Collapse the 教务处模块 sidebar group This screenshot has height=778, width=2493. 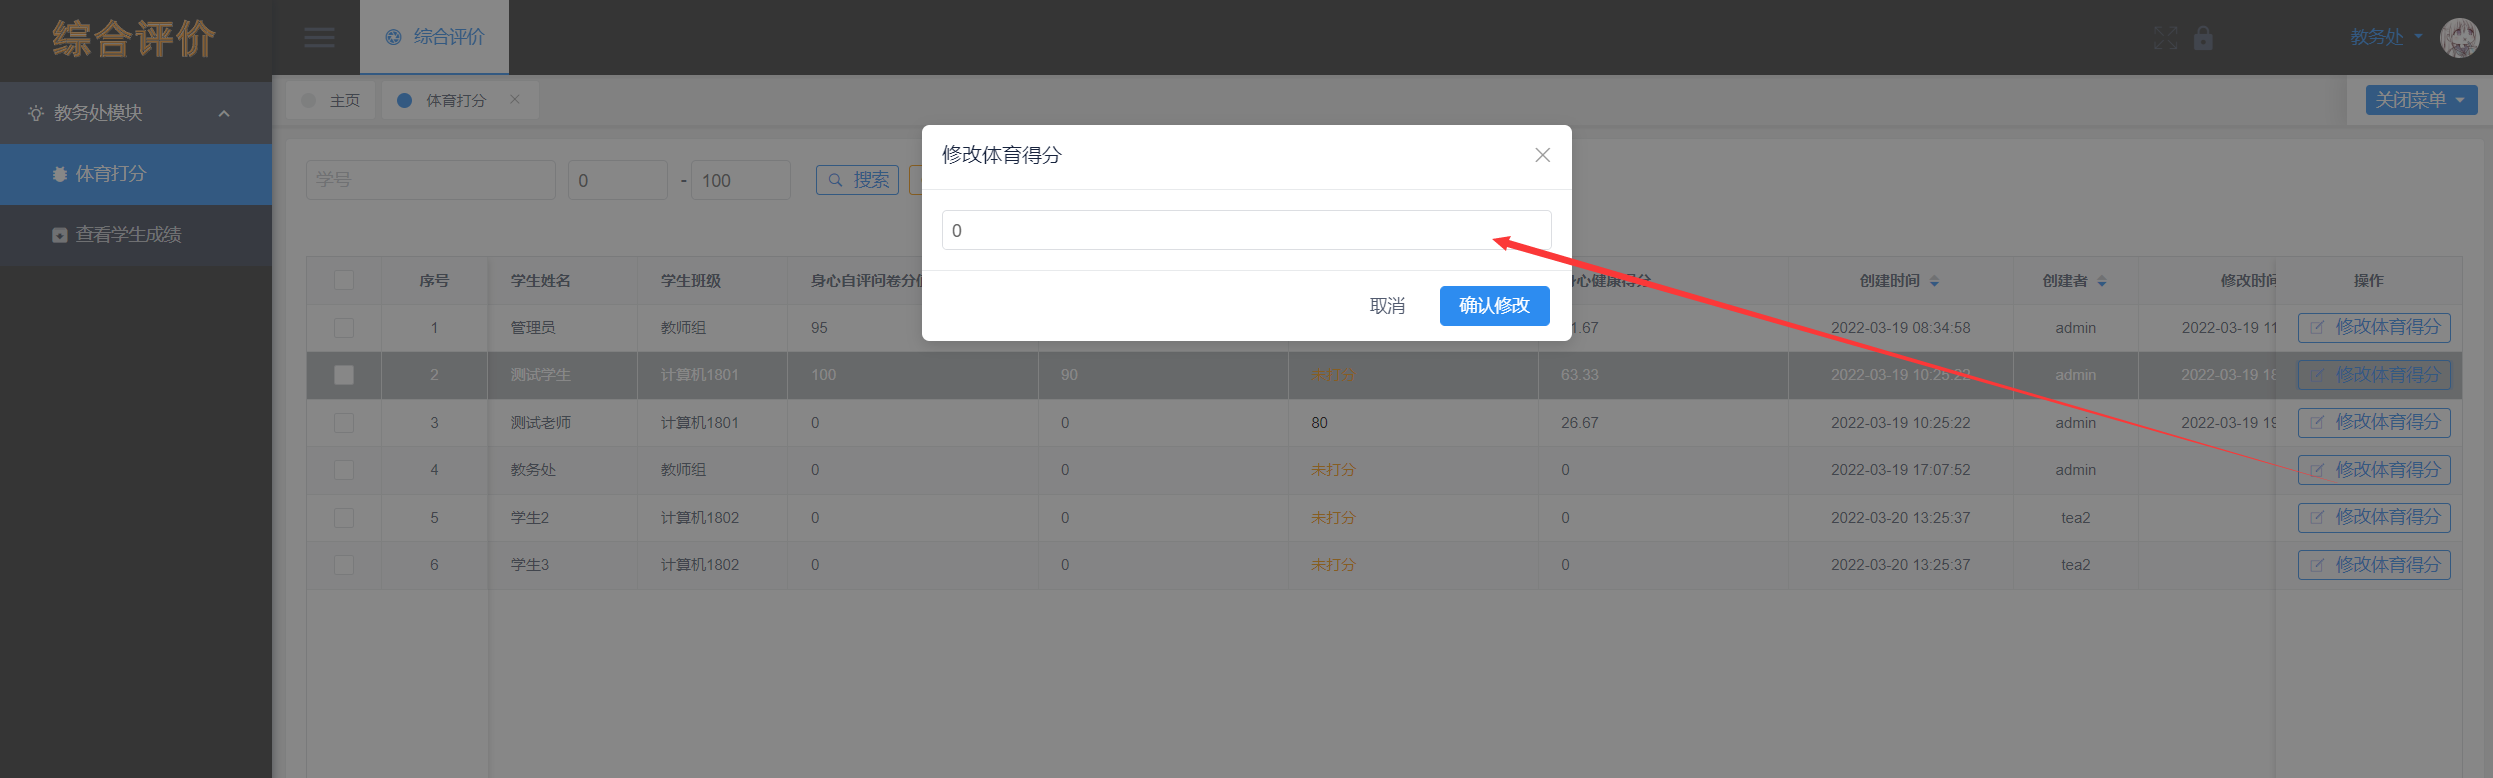point(136,113)
